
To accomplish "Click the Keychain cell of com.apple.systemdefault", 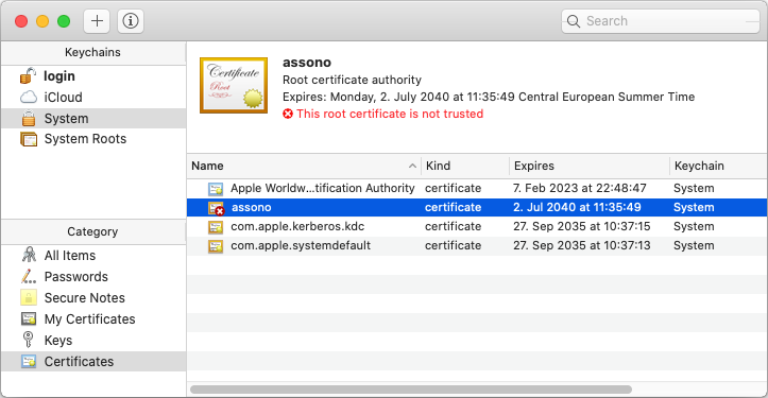I will tap(694, 245).
